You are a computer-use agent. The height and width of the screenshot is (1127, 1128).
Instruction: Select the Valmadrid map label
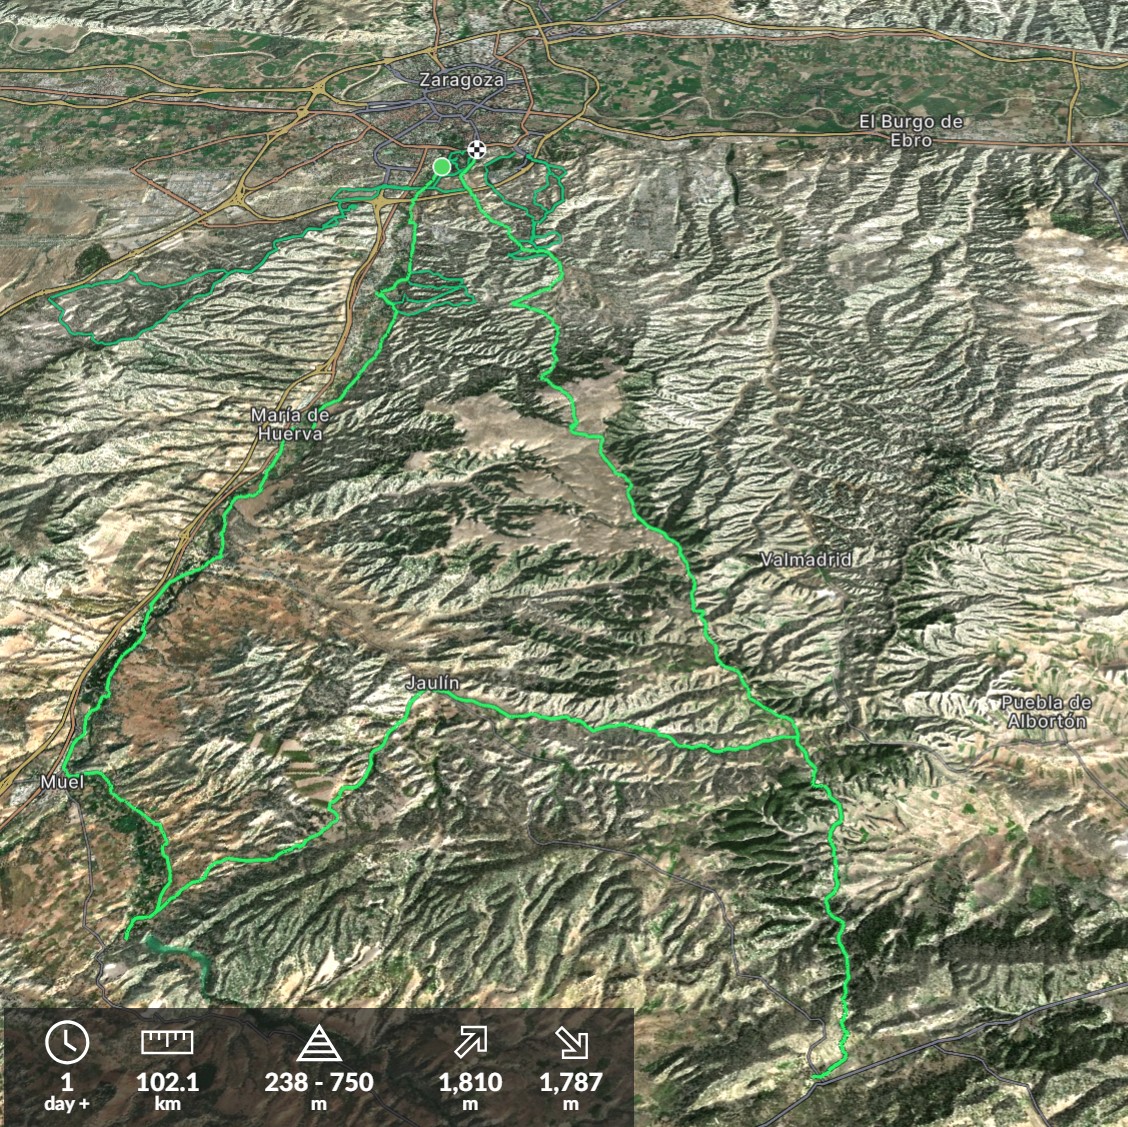pos(806,559)
